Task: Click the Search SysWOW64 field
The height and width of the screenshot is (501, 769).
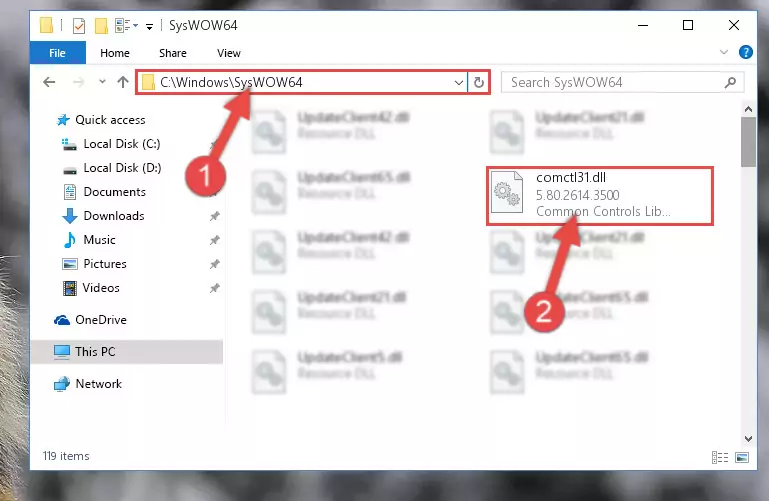Action: (x=622, y=82)
